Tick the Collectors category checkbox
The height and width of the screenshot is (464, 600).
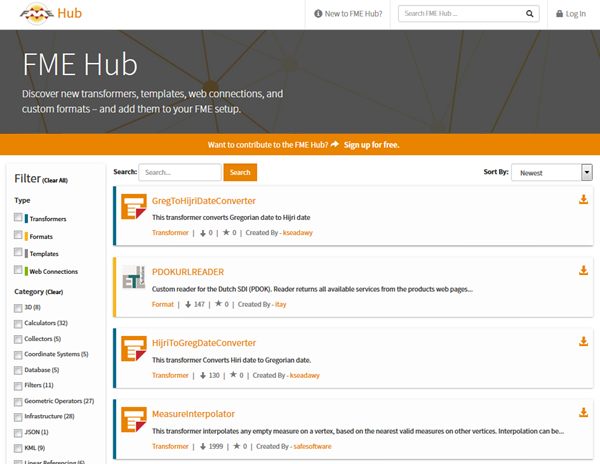pyautogui.click(x=18, y=340)
